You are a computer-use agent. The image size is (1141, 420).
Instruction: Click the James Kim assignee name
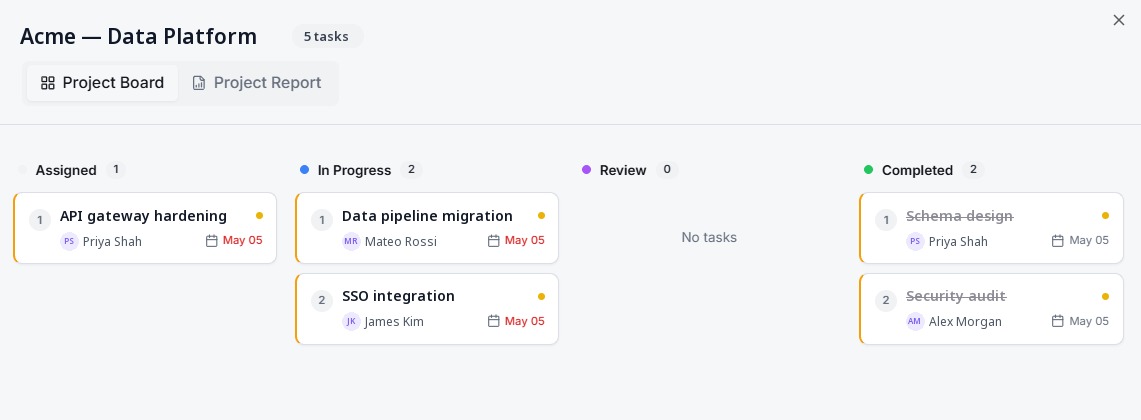394,322
